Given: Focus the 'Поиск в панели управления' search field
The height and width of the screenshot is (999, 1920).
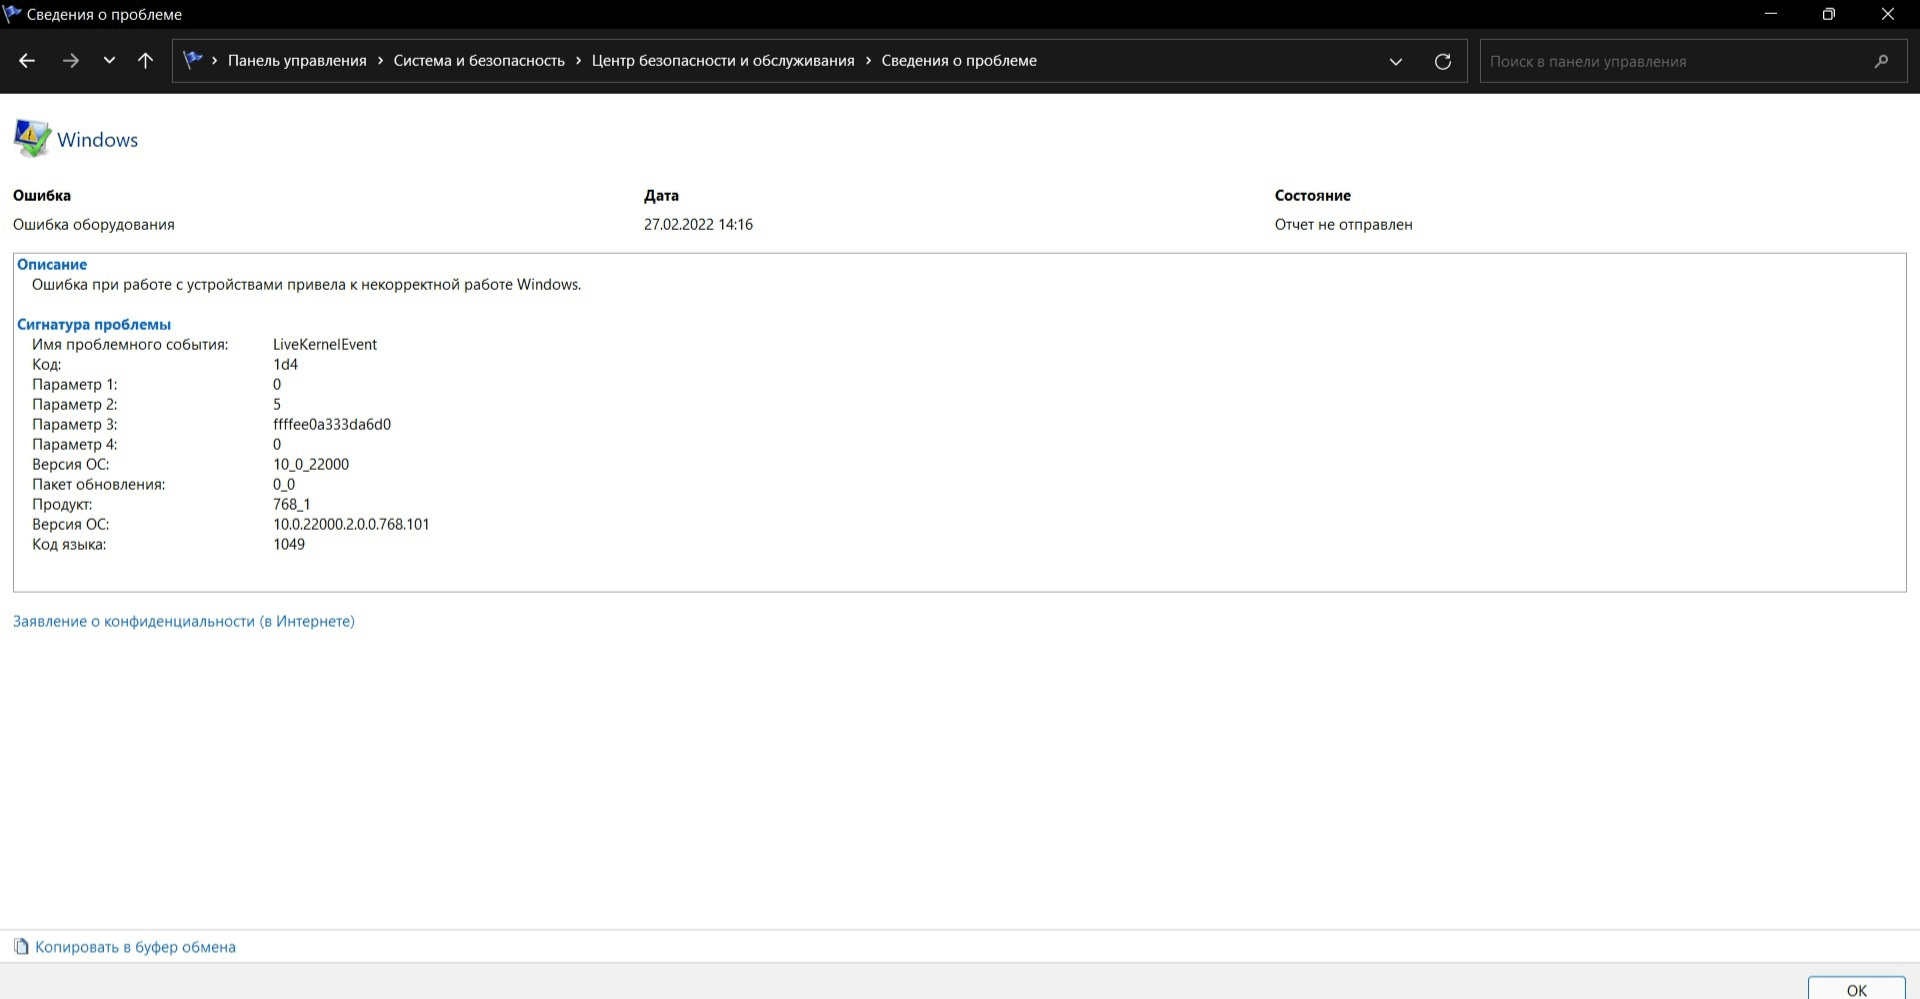Looking at the screenshot, I should [x=1693, y=61].
